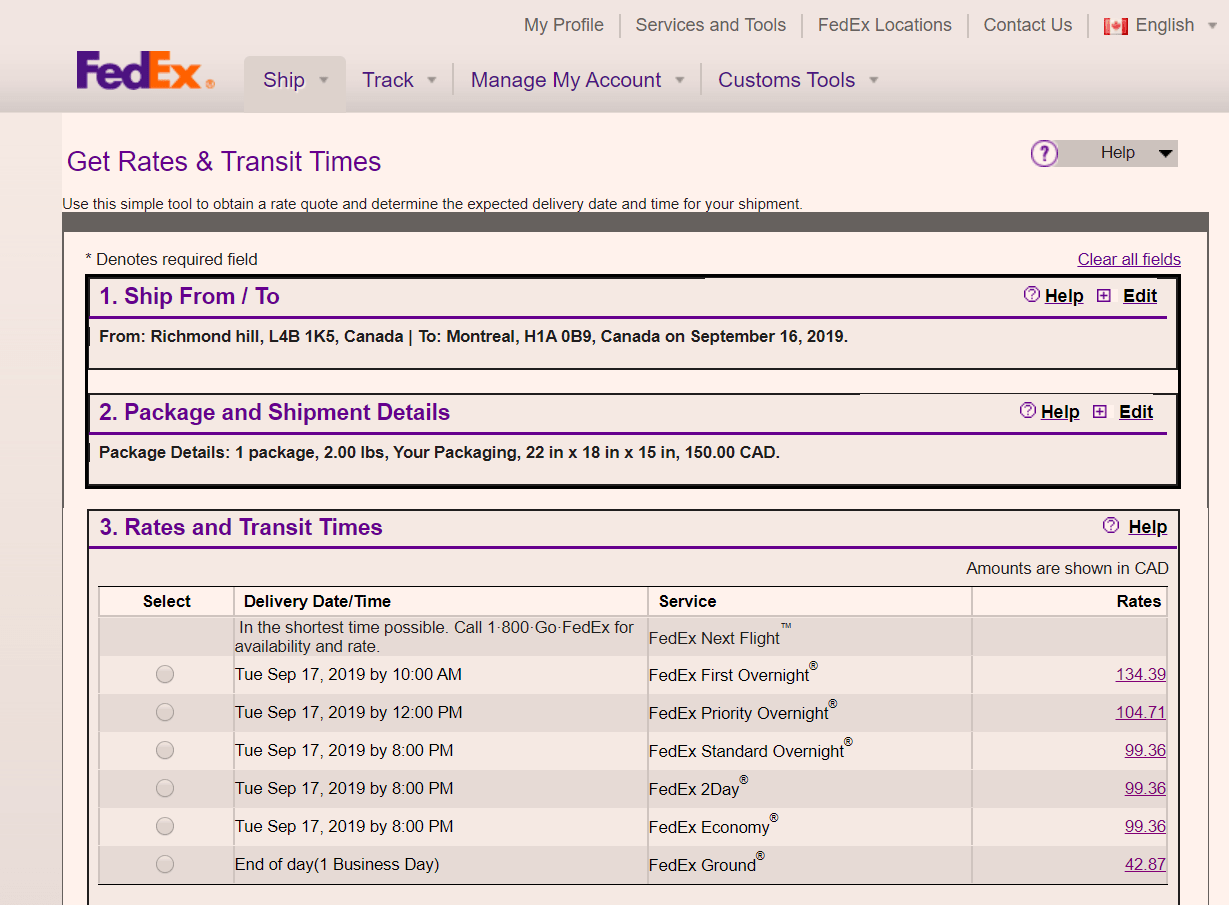Click the help icon in Ship From / To

1032,294
